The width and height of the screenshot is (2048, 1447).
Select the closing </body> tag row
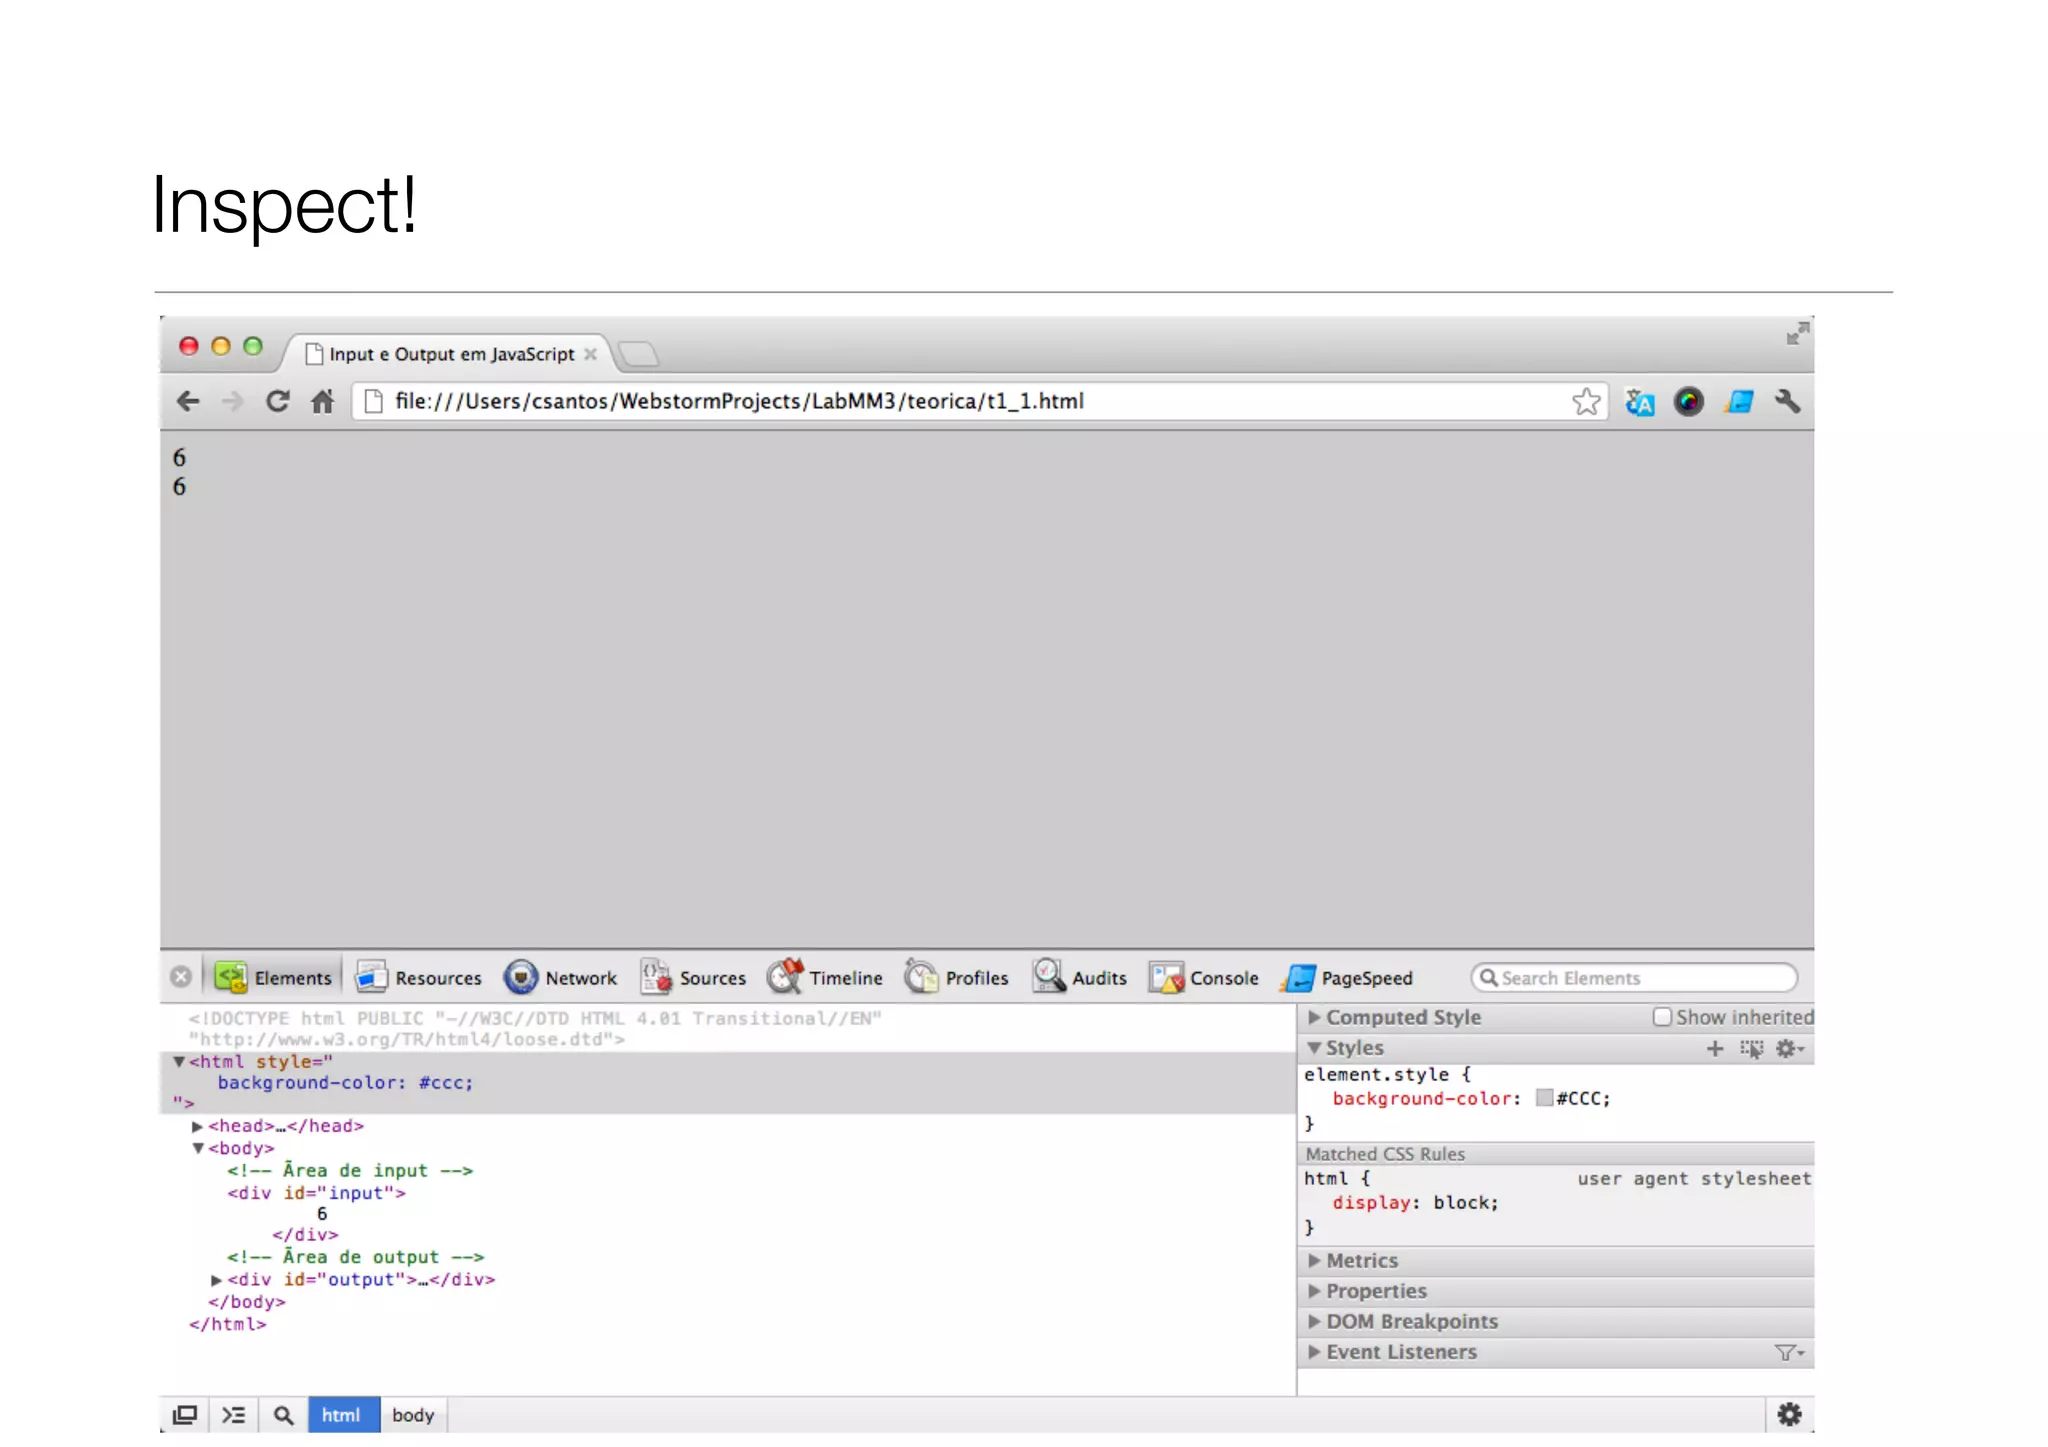[247, 1302]
